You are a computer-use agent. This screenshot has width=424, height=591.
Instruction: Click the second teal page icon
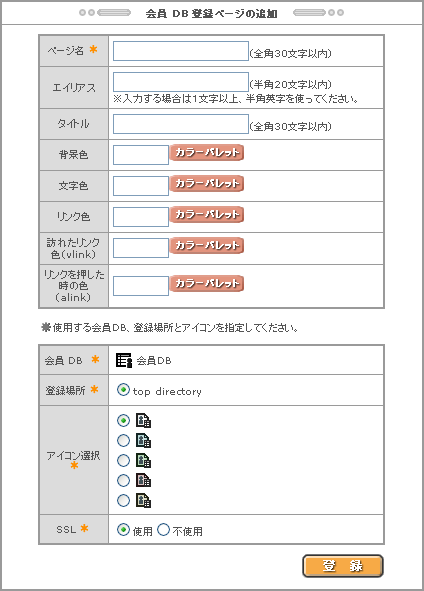click(143, 441)
